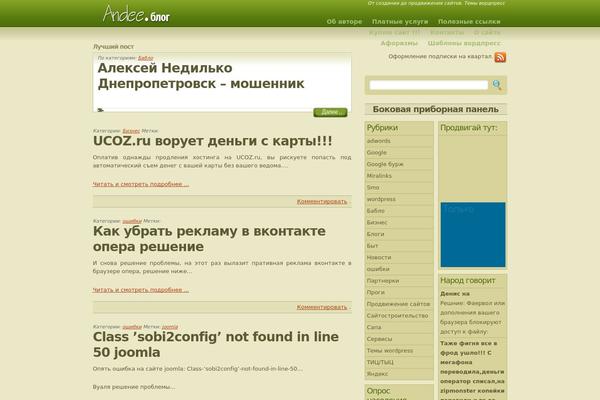This screenshot has height=400, width=600.
Task: Select the Быт rubric
Action: 372,246
